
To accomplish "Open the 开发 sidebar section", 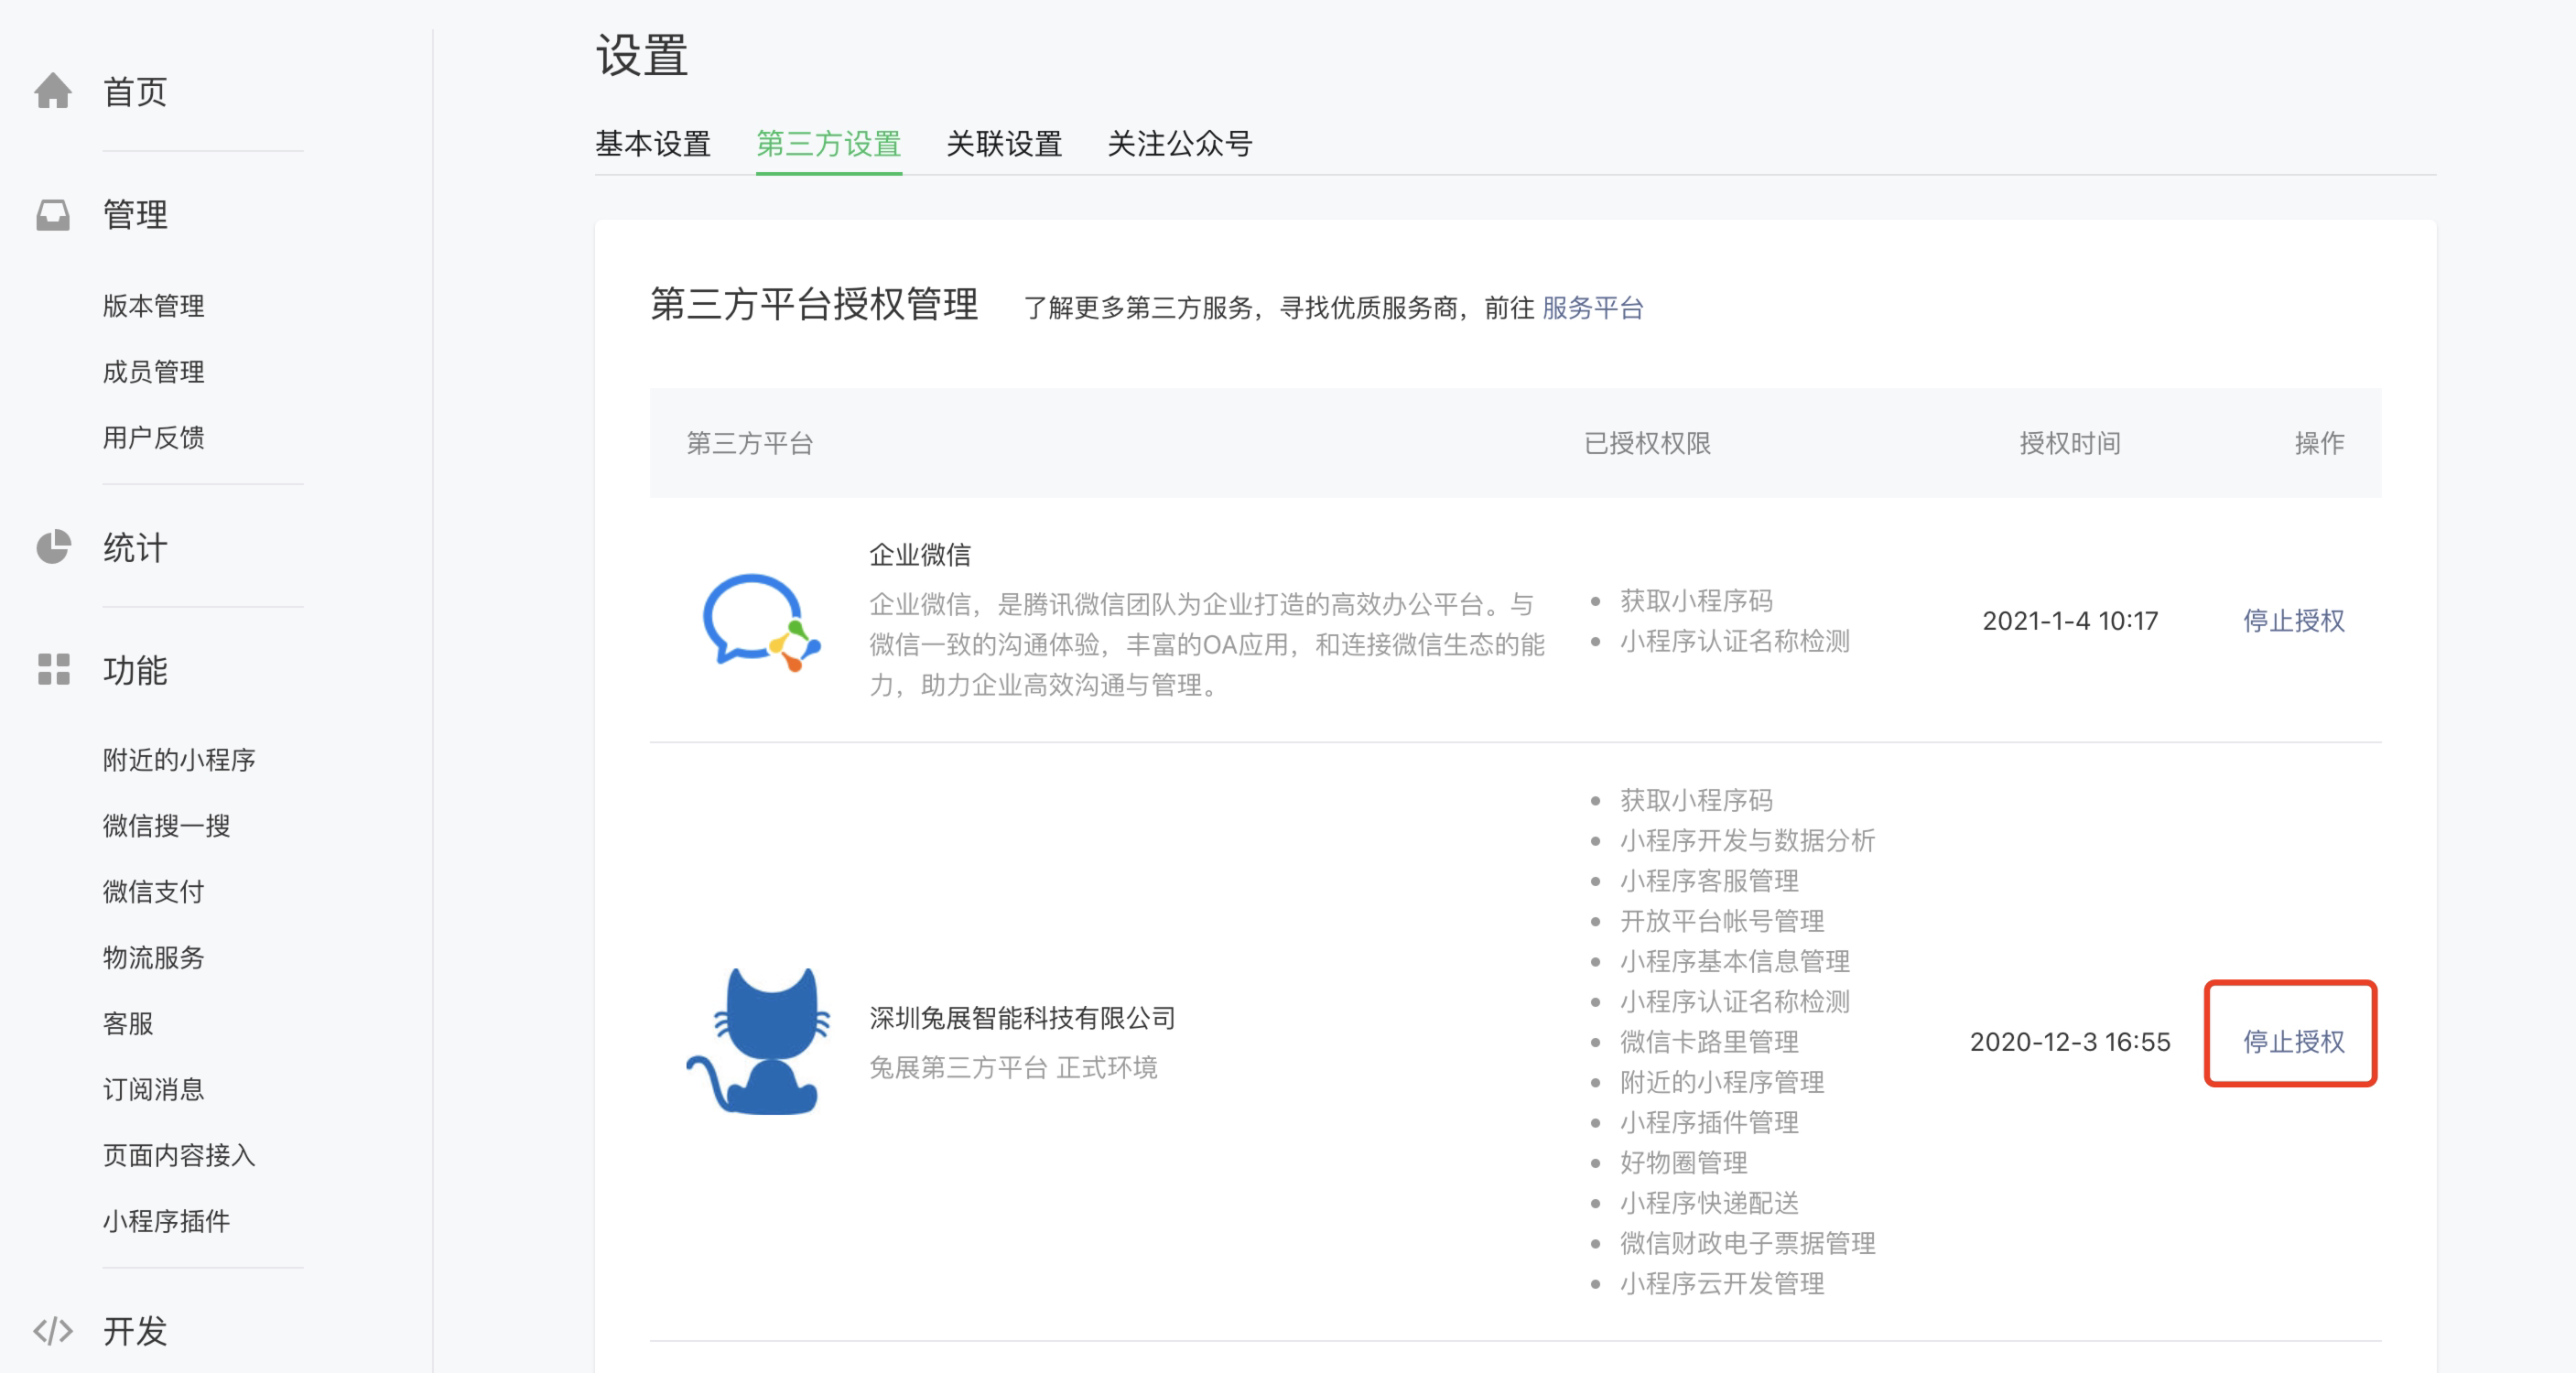I will coord(135,1331).
